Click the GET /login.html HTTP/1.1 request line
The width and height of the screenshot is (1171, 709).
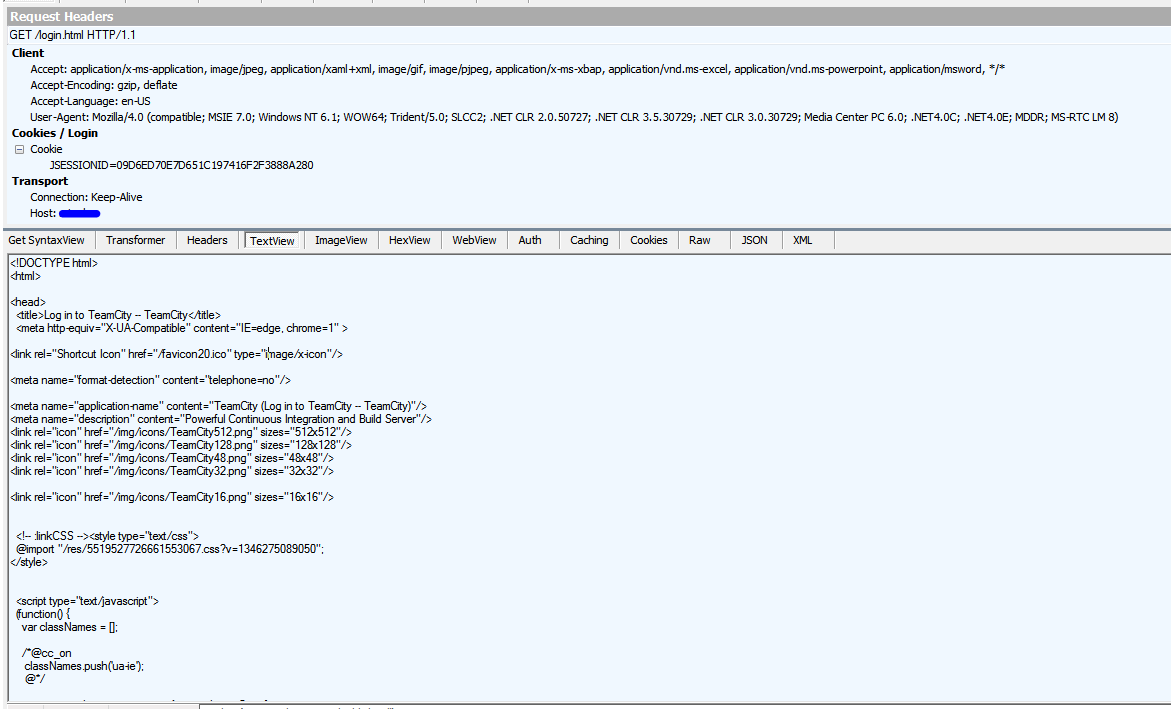tap(72, 35)
